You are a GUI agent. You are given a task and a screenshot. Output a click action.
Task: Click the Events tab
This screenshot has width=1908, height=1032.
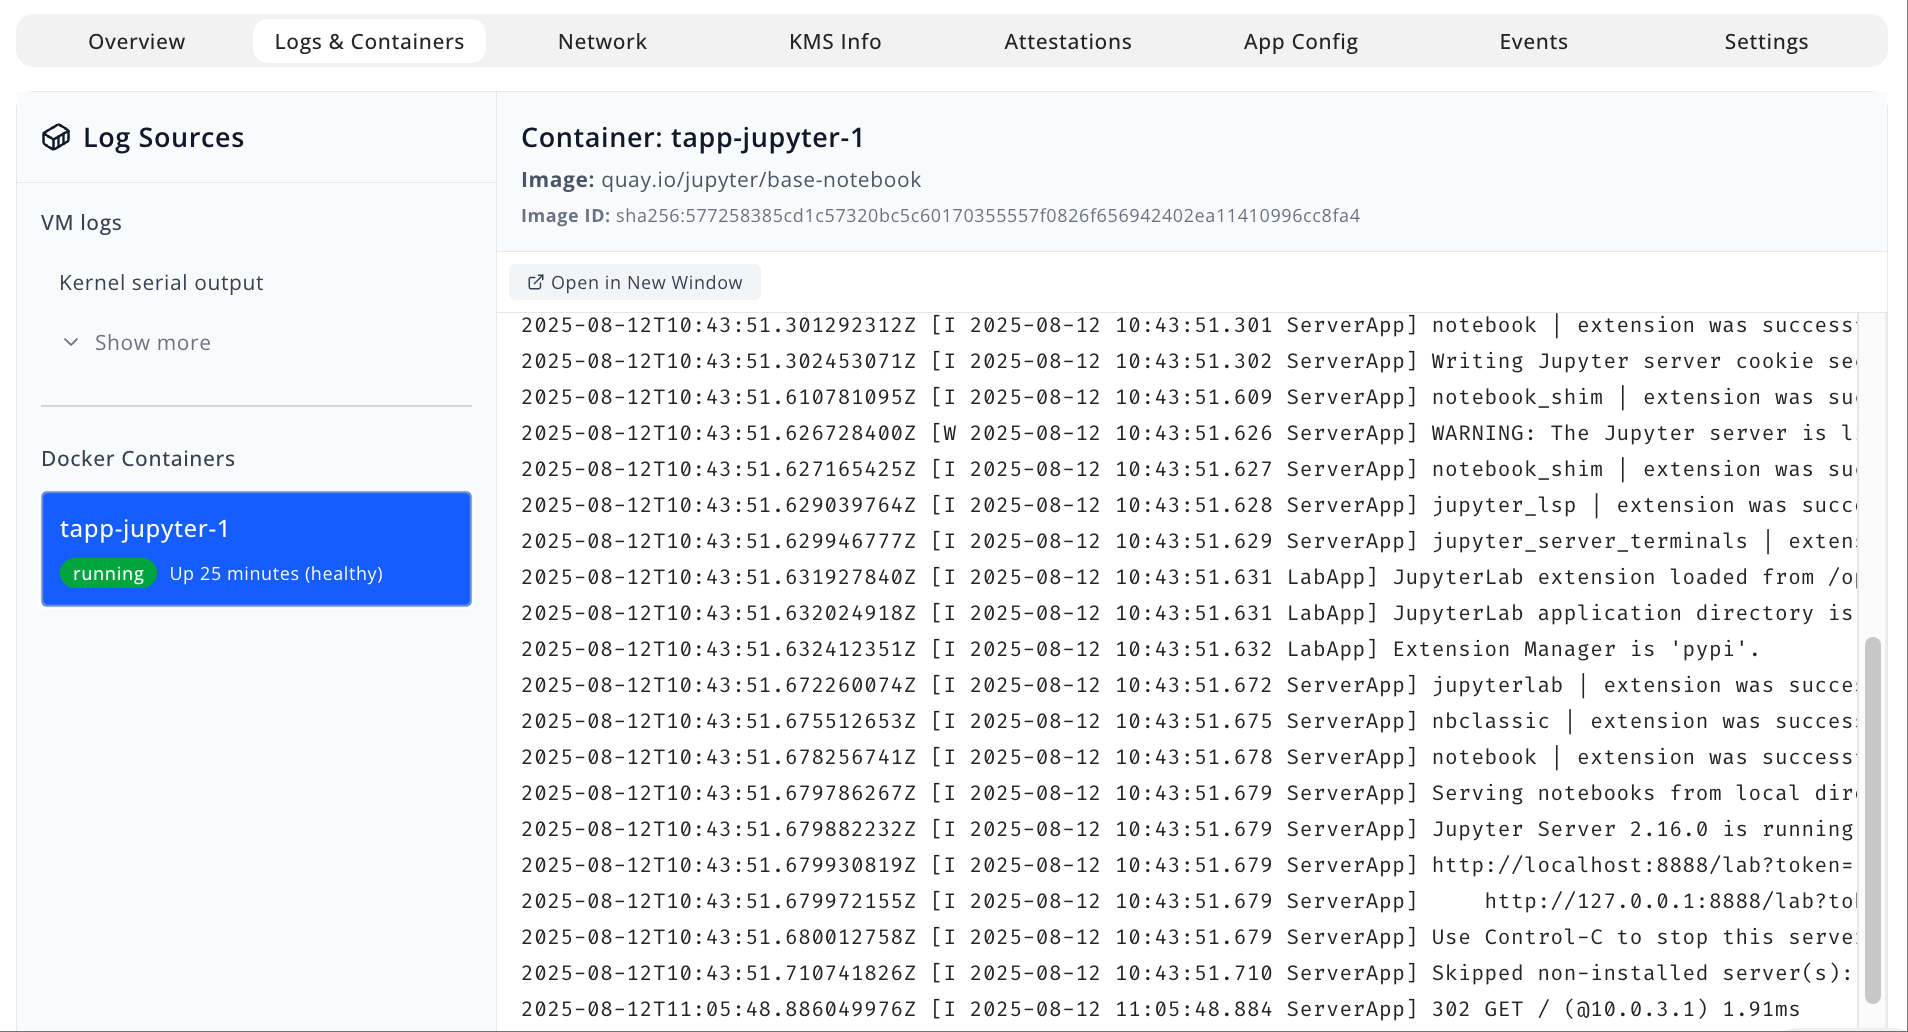point(1533,41)
